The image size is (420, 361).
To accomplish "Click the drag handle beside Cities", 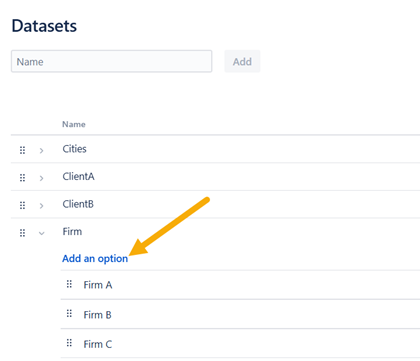I will [x=22, y=150].
